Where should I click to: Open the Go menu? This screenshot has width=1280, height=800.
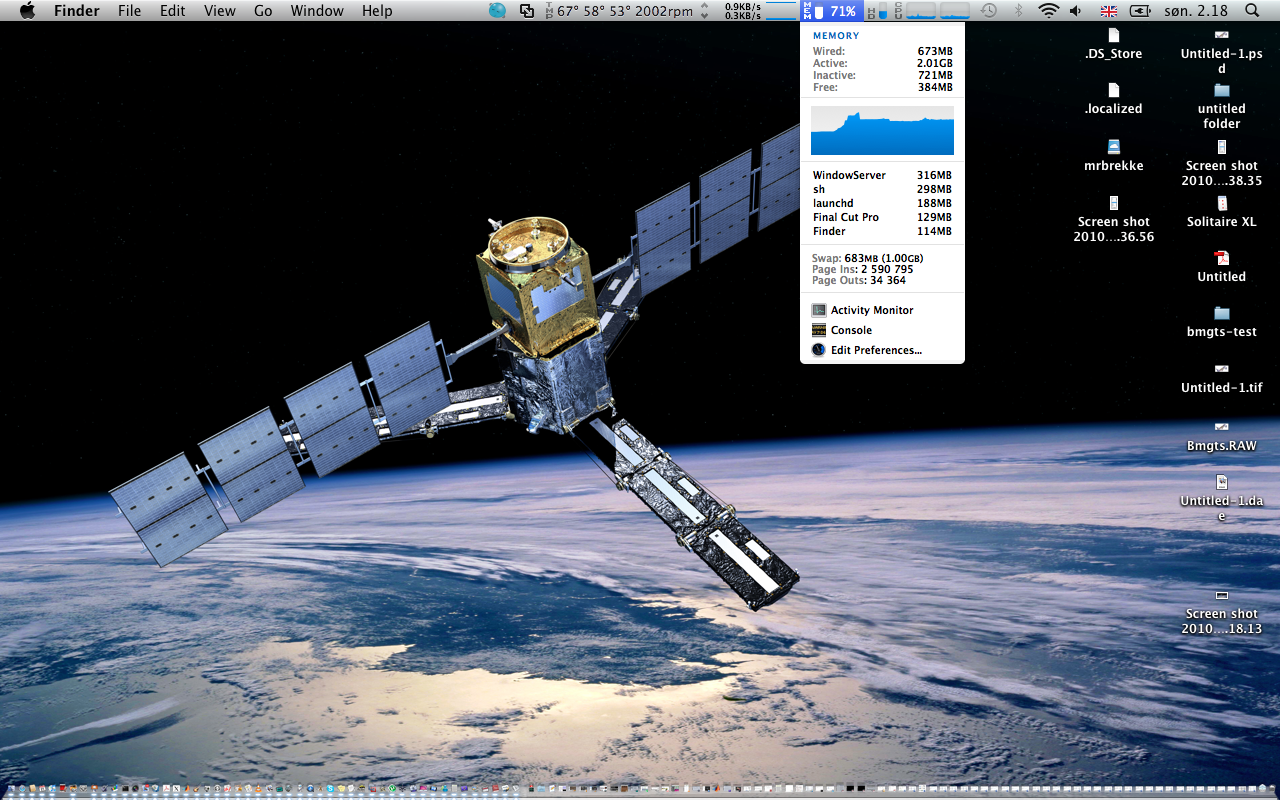(x=263, y=11)
